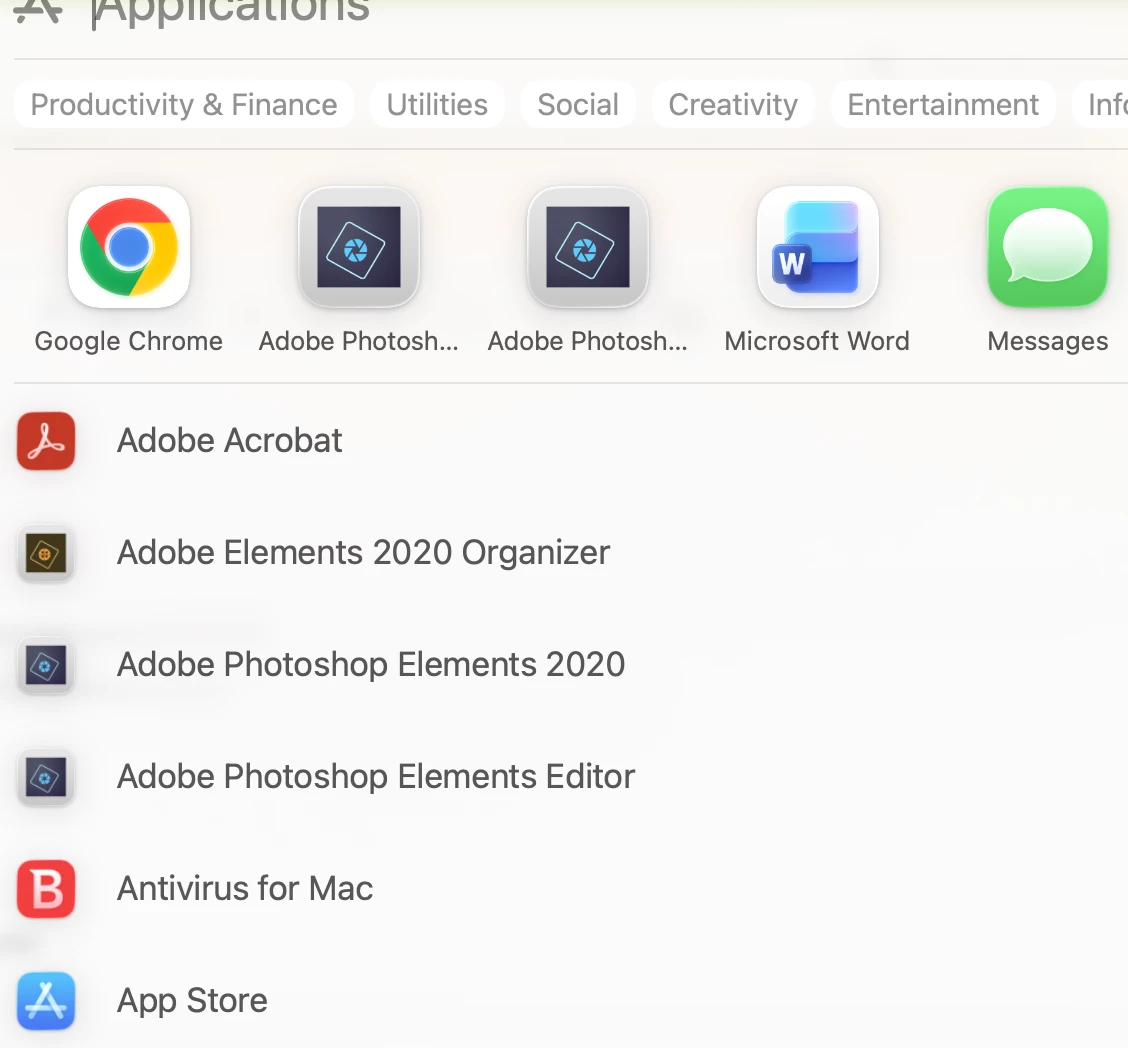Click the Applications header icon
Image resolution: width=1128 pixels, height=1048 pixels.
pos(37,10)
